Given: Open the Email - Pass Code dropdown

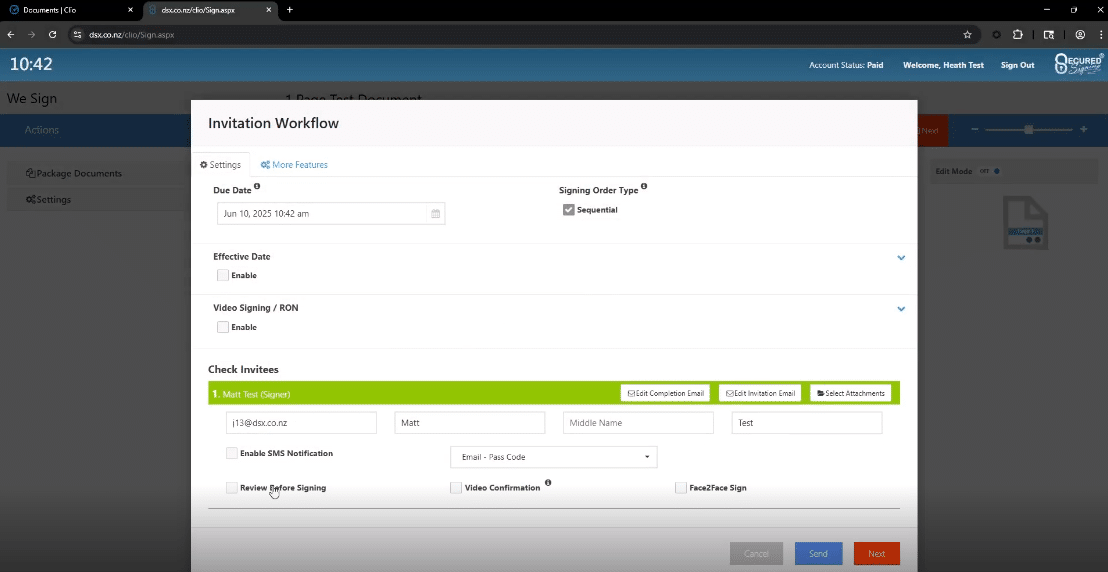Looking at the screenshot, I should (x=554, y=457).
